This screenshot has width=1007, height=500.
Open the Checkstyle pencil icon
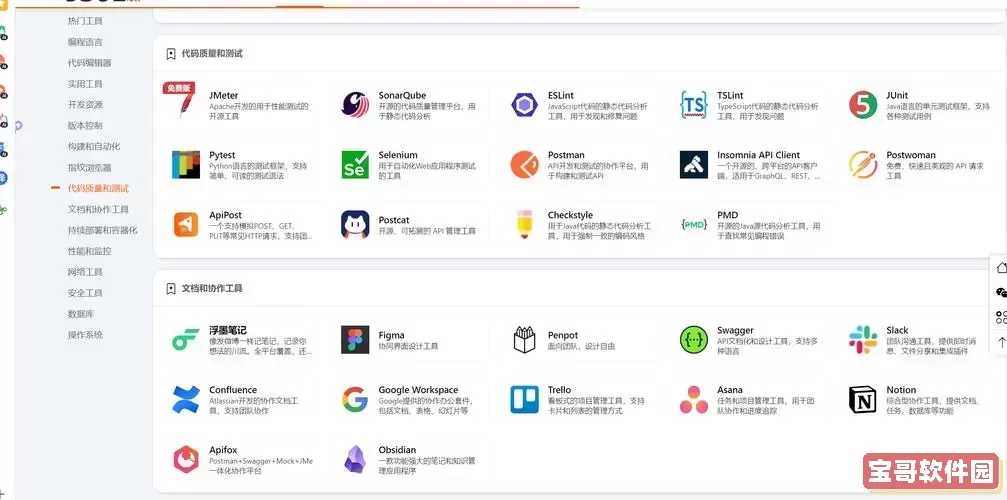pyautogui.click(x=524, y=225)
